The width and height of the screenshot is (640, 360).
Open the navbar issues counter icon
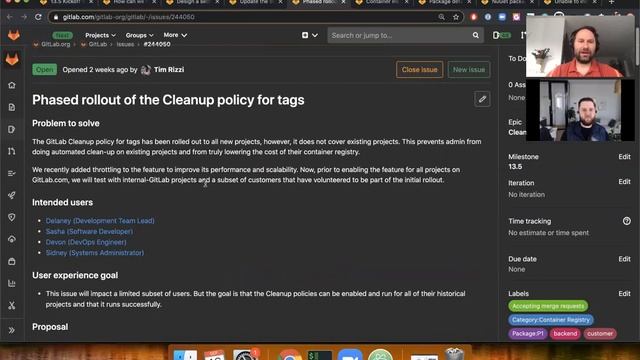point(501,35)
